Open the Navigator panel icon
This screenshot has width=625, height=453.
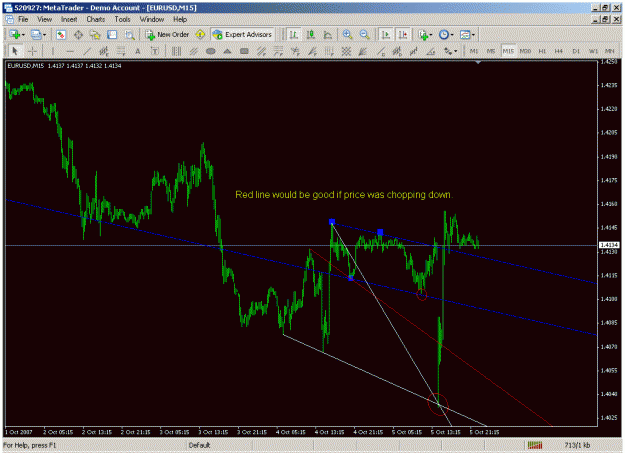pyautogui.click(x=95, y=35)
